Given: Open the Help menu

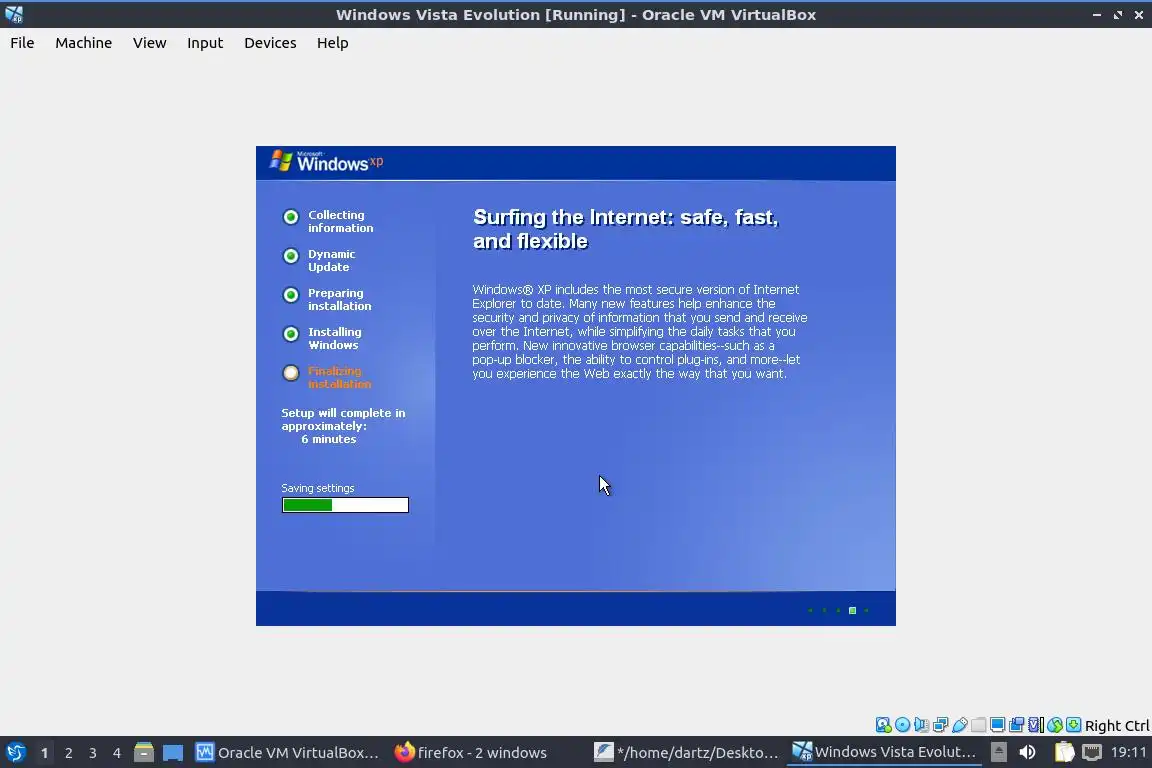Looking at the screenshot, I should tap(332, 43).
